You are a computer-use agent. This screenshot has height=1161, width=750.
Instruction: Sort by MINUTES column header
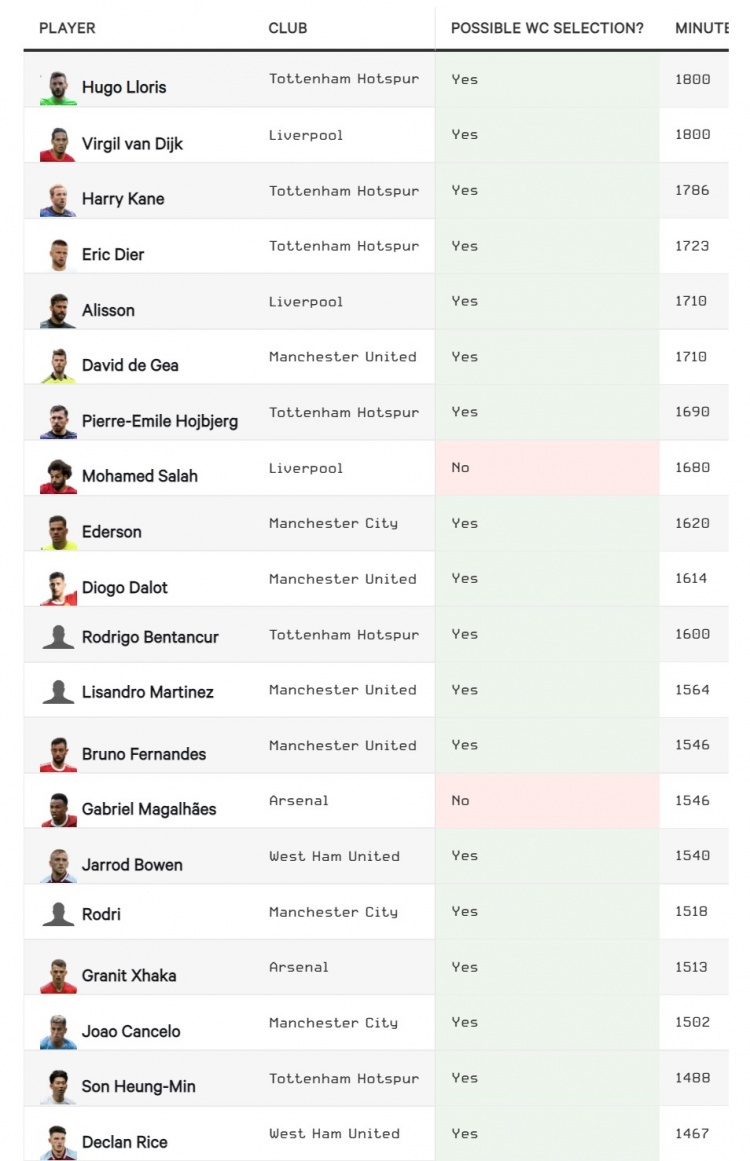[701, 28]
